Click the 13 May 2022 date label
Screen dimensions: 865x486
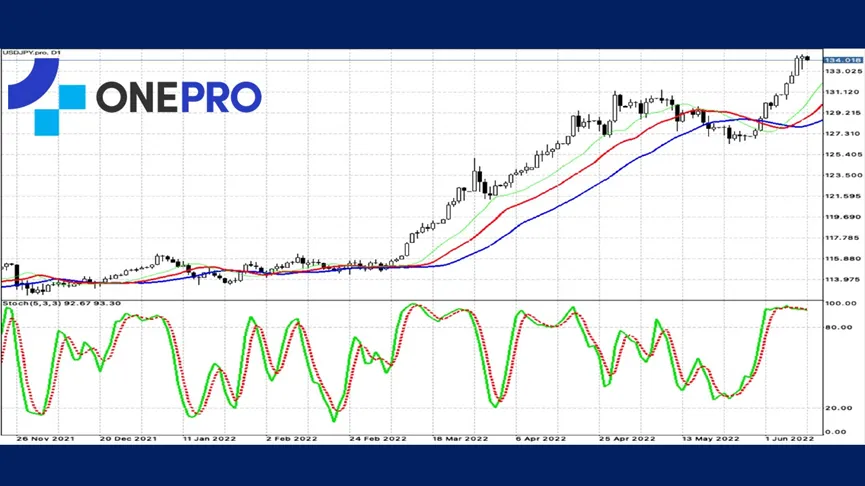tap(711, 439)
